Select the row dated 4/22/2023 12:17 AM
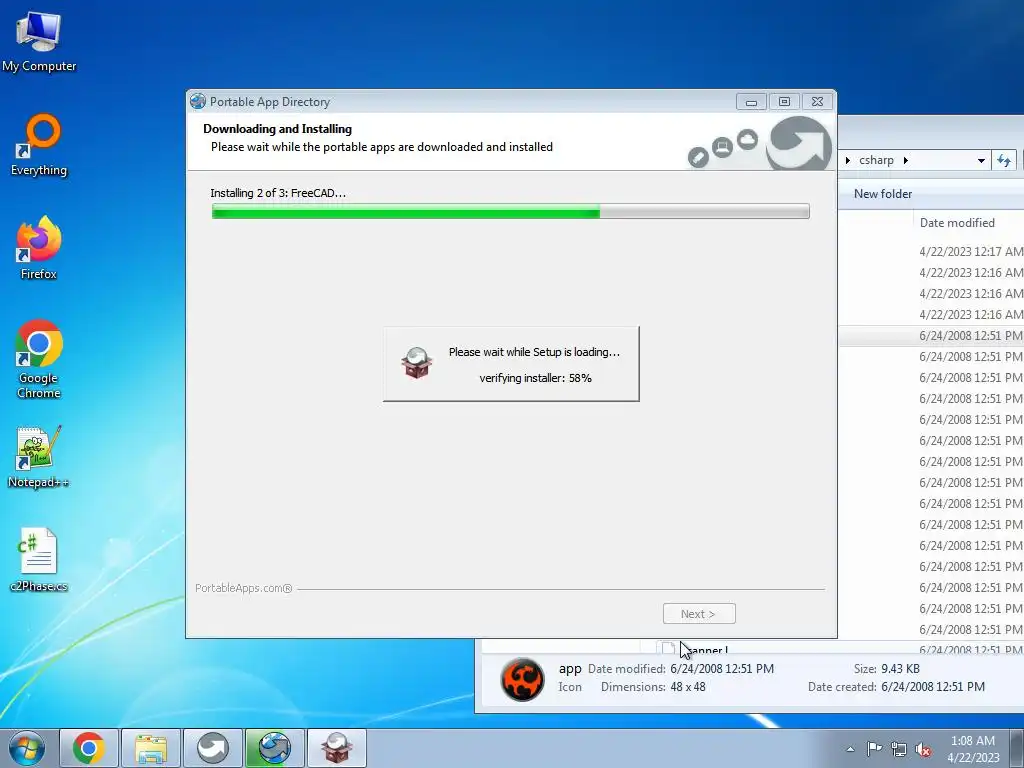The height and width of the screenshot is (768, 1024). [931, 251]
